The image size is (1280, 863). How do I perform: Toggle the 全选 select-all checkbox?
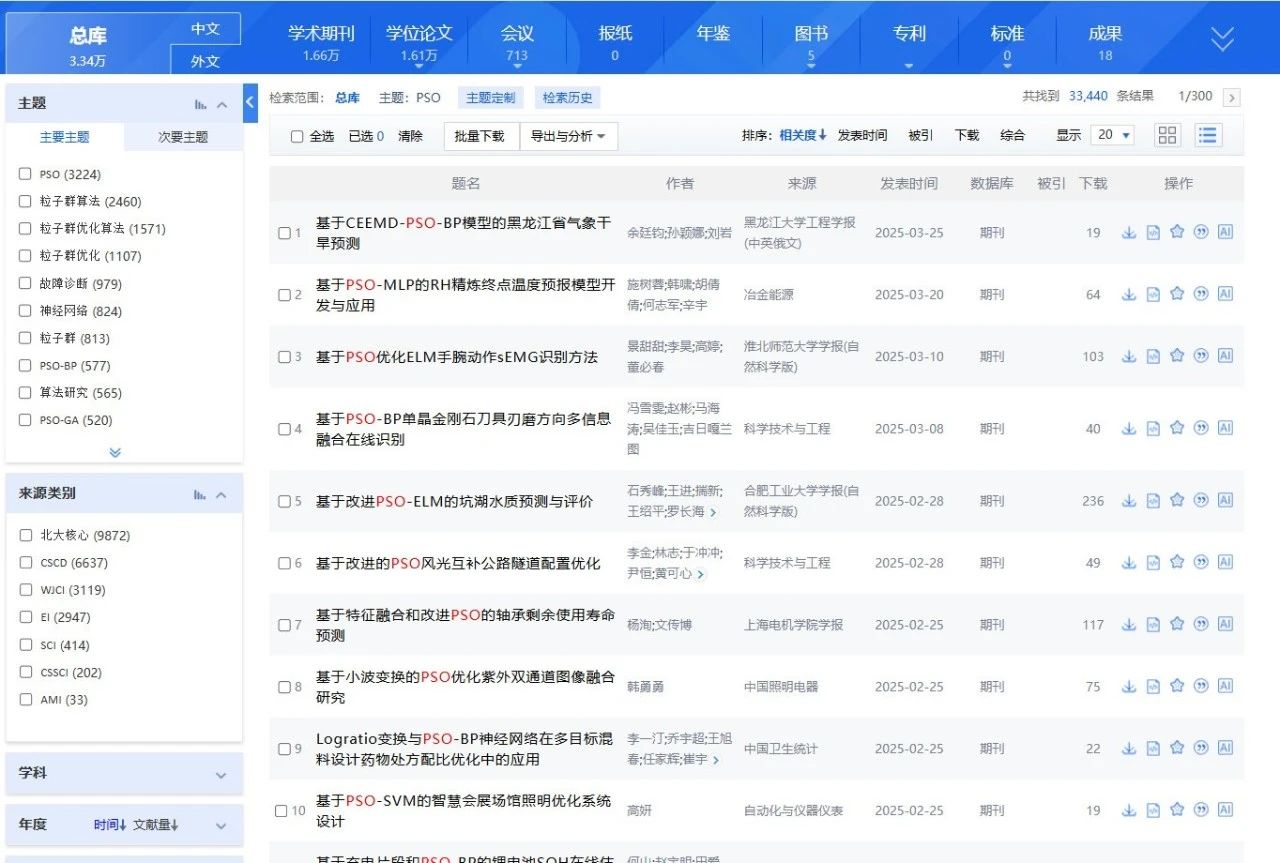(297, 136)
